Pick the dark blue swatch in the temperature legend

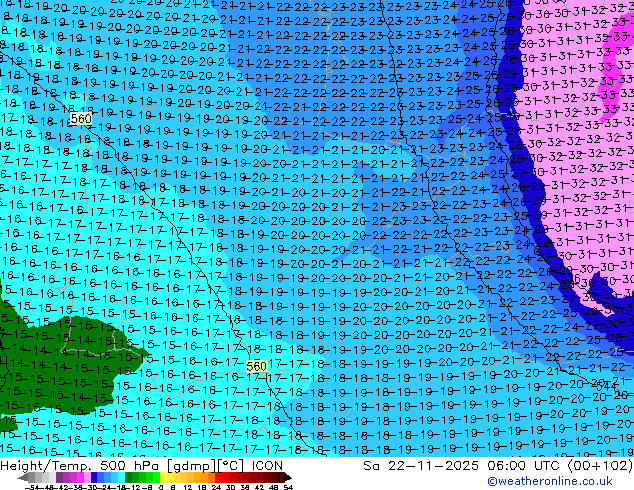tap(94, 478)
